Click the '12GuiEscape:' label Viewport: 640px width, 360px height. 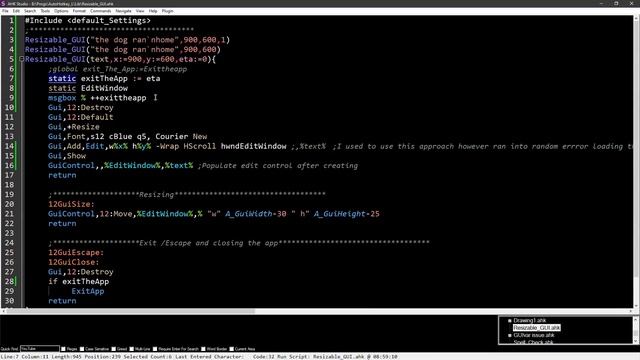click(76, 253)
